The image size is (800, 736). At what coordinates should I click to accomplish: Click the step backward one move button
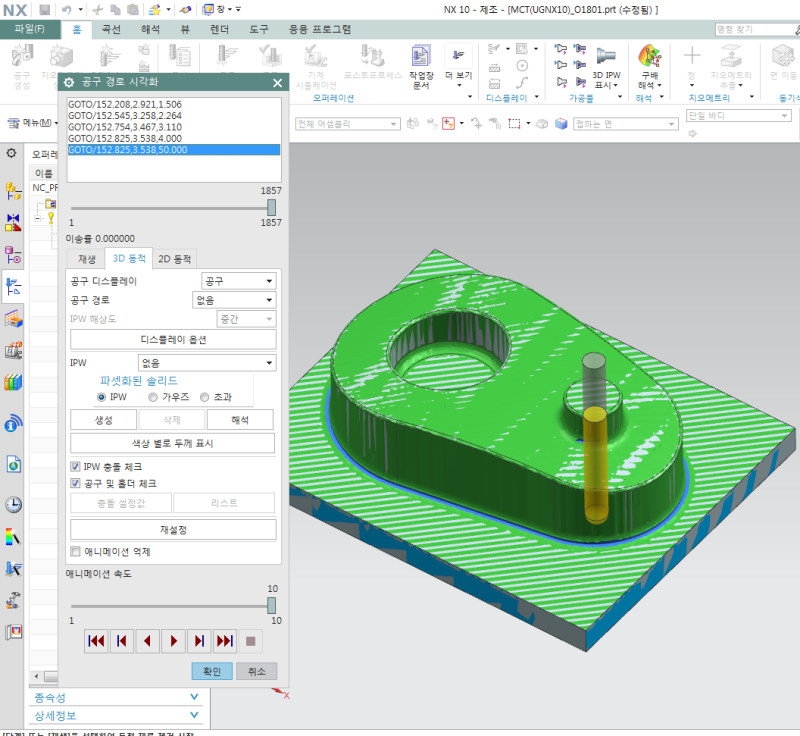122,641
